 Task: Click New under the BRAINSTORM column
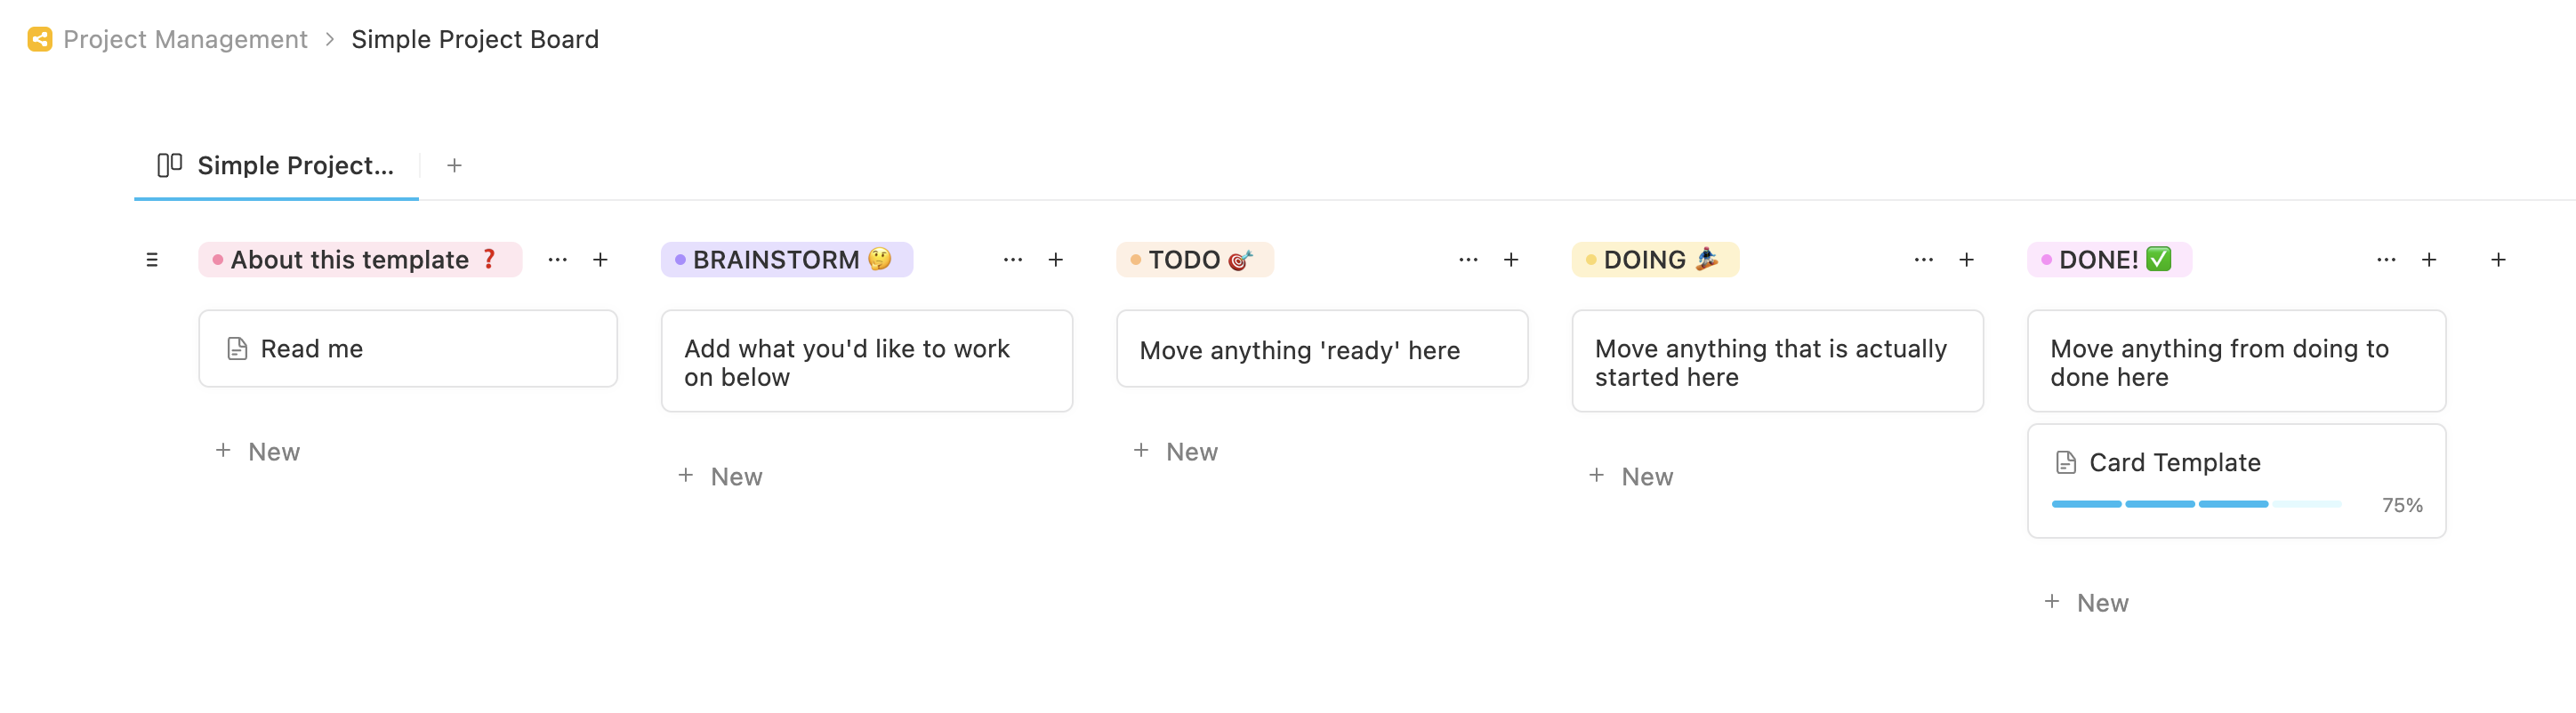pyautogui.click(x=721, y=476)
